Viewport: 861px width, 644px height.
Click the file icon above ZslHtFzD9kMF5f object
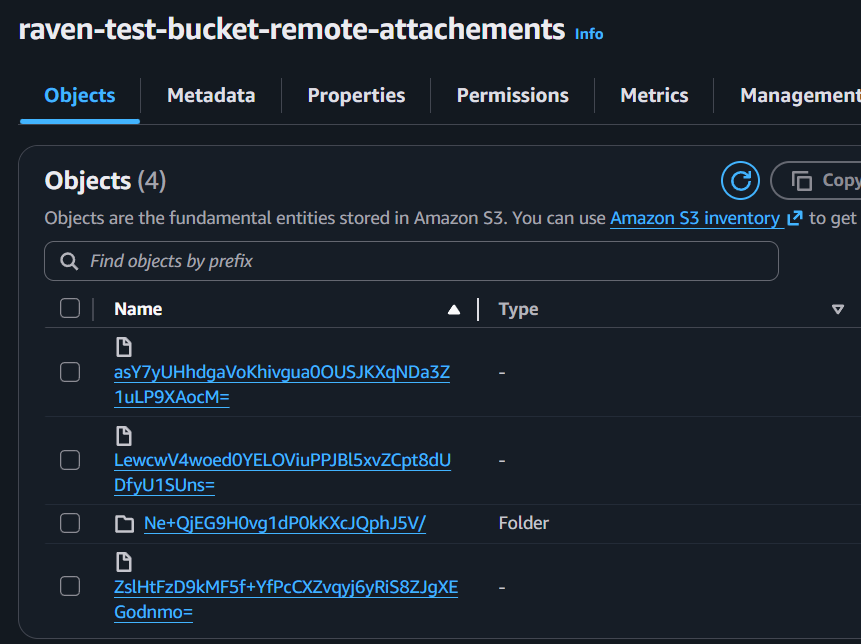pyautogui.click(x=123, y=561)
